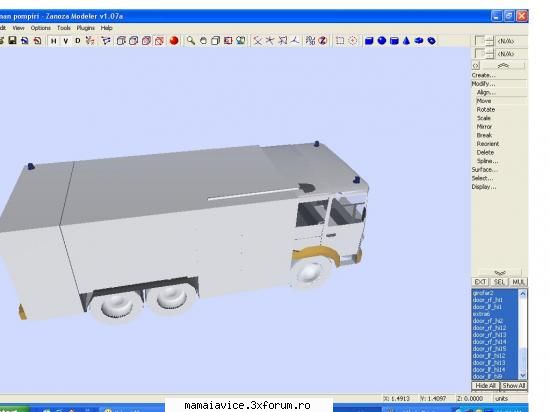Image resolution: width=550 pixels, height=412 pixels.
Task: Toggle the MUL mode button
Action: coord(518,282)
